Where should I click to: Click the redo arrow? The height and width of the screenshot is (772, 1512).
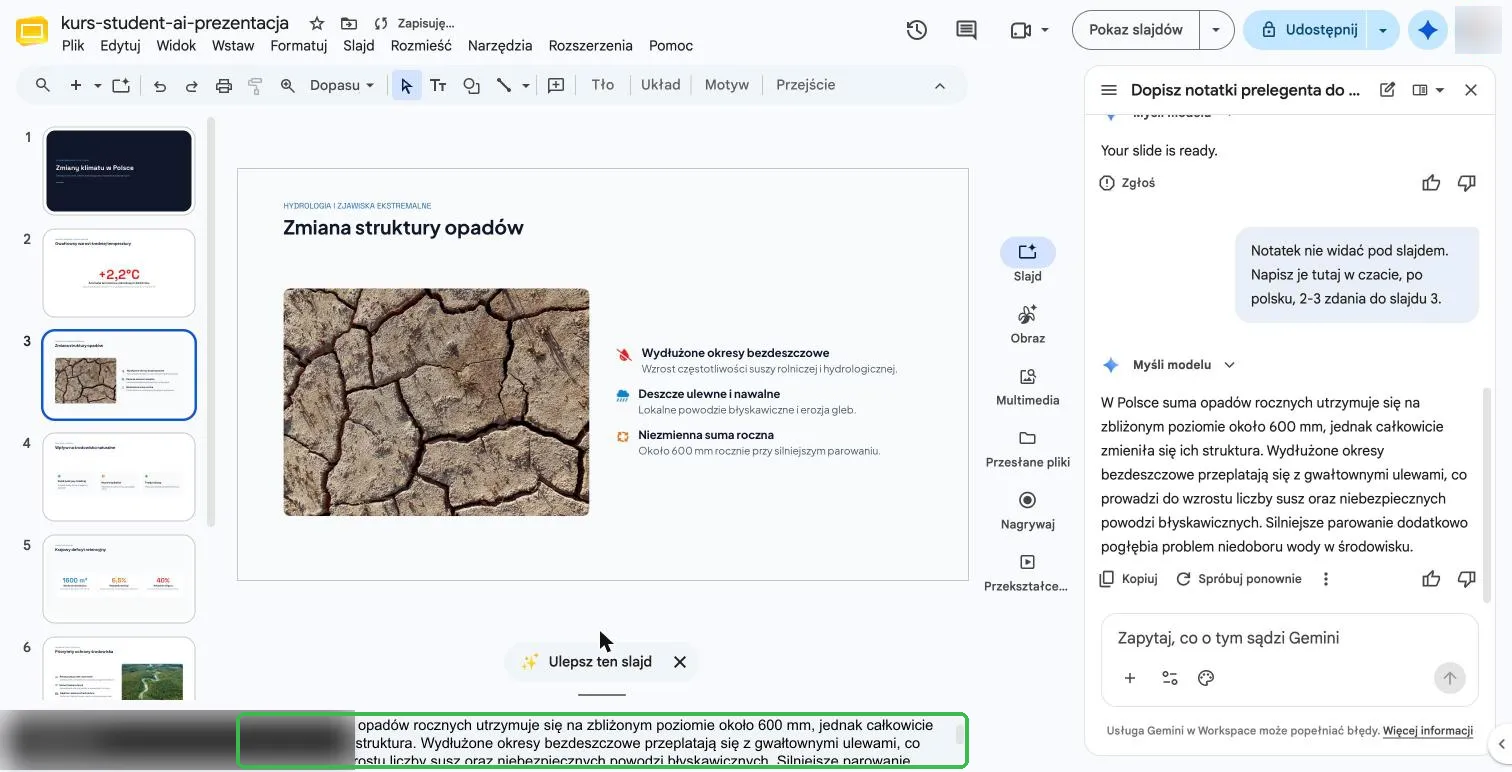pos(191,85)
